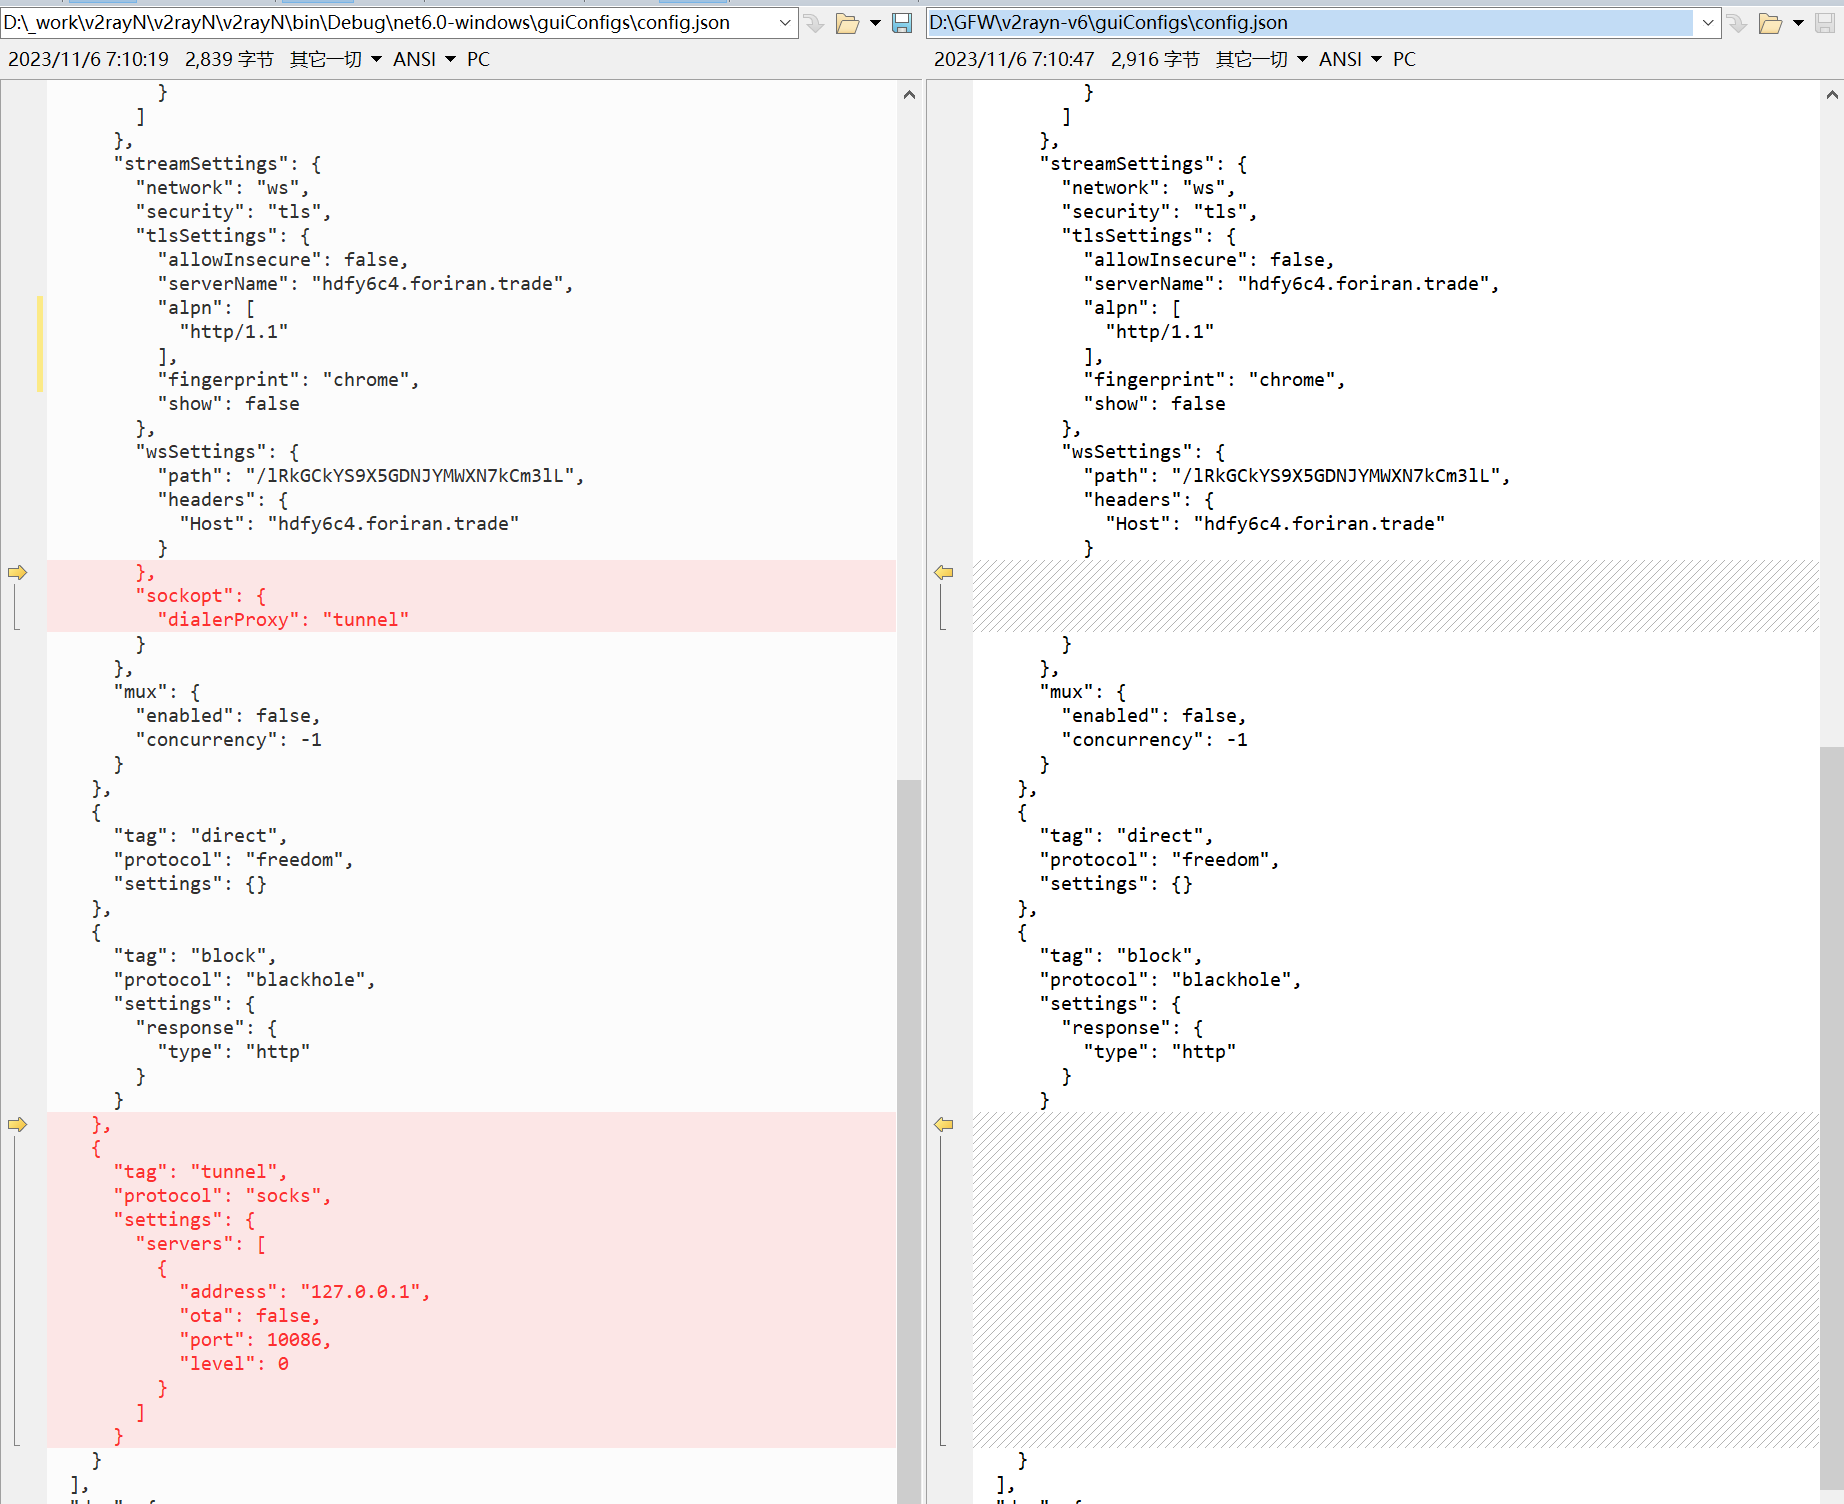Copy tunnel block to right with yellow arrow

click(17, 1124)
